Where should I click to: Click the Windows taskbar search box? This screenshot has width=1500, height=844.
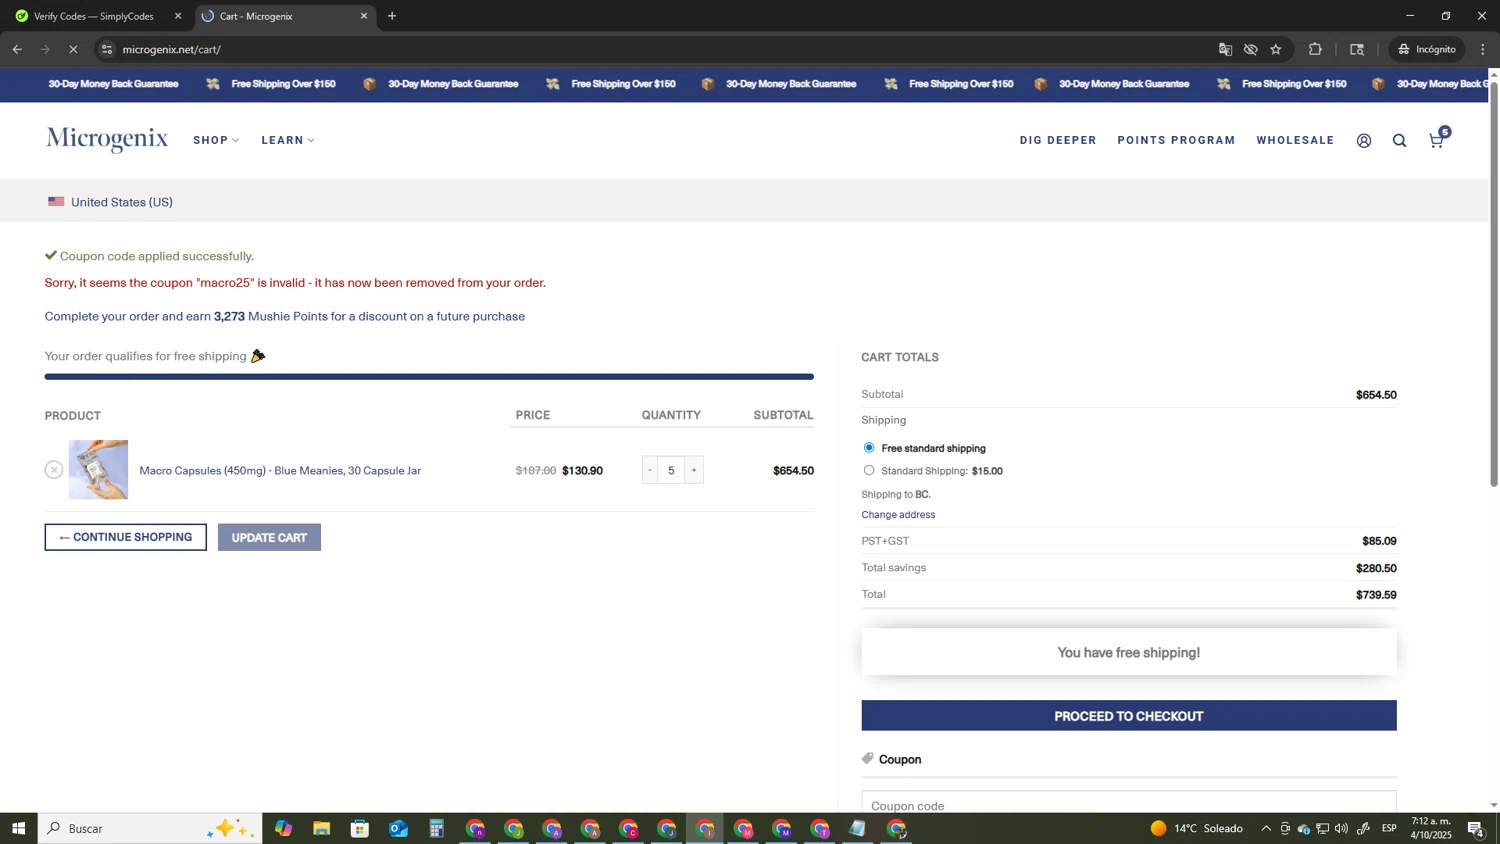click(x=150, y=829)
